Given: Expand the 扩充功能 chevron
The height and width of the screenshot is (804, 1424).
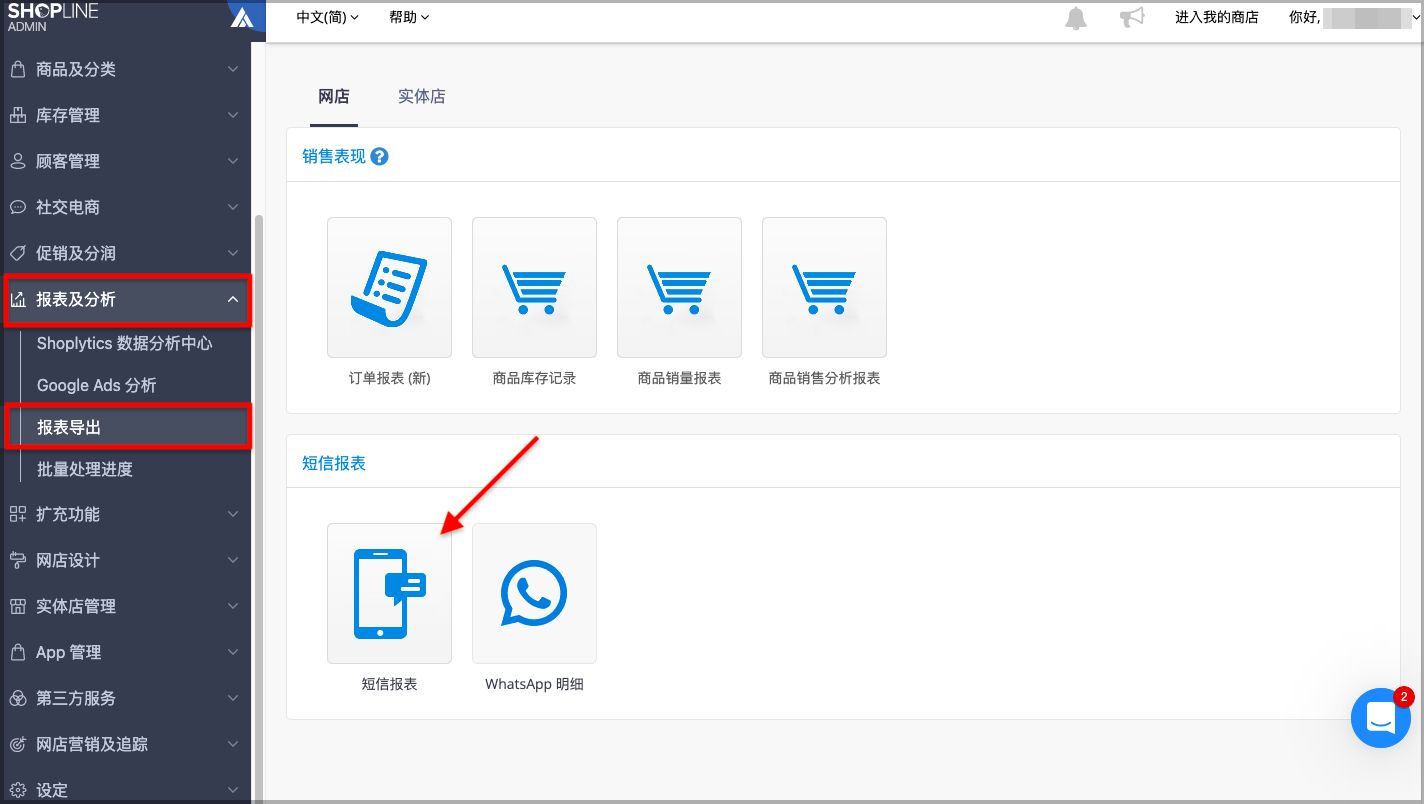Looking at the screenshot, I should click(x=233, y=514).
